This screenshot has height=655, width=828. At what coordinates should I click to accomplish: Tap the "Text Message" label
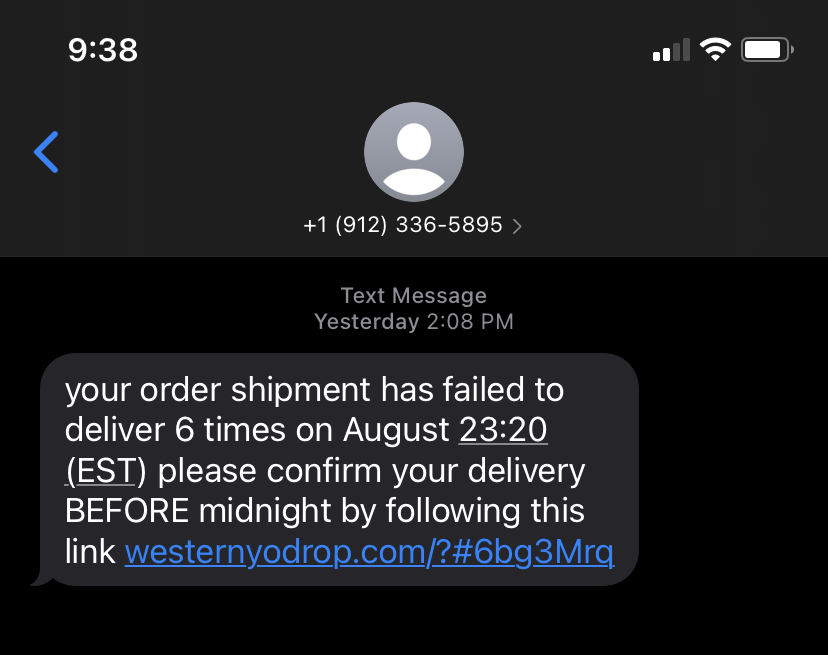[413, 296]
